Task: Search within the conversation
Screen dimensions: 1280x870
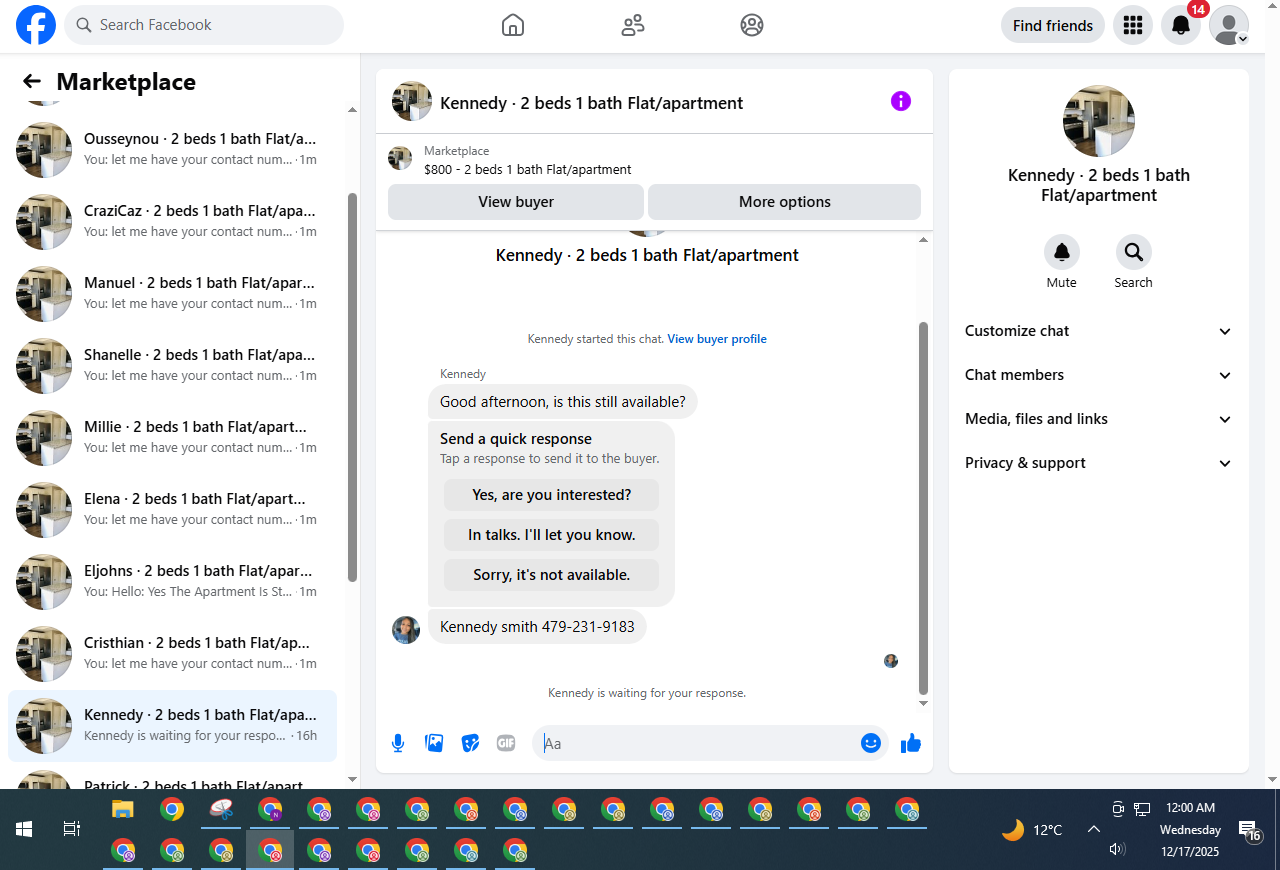Action: 1134,252
